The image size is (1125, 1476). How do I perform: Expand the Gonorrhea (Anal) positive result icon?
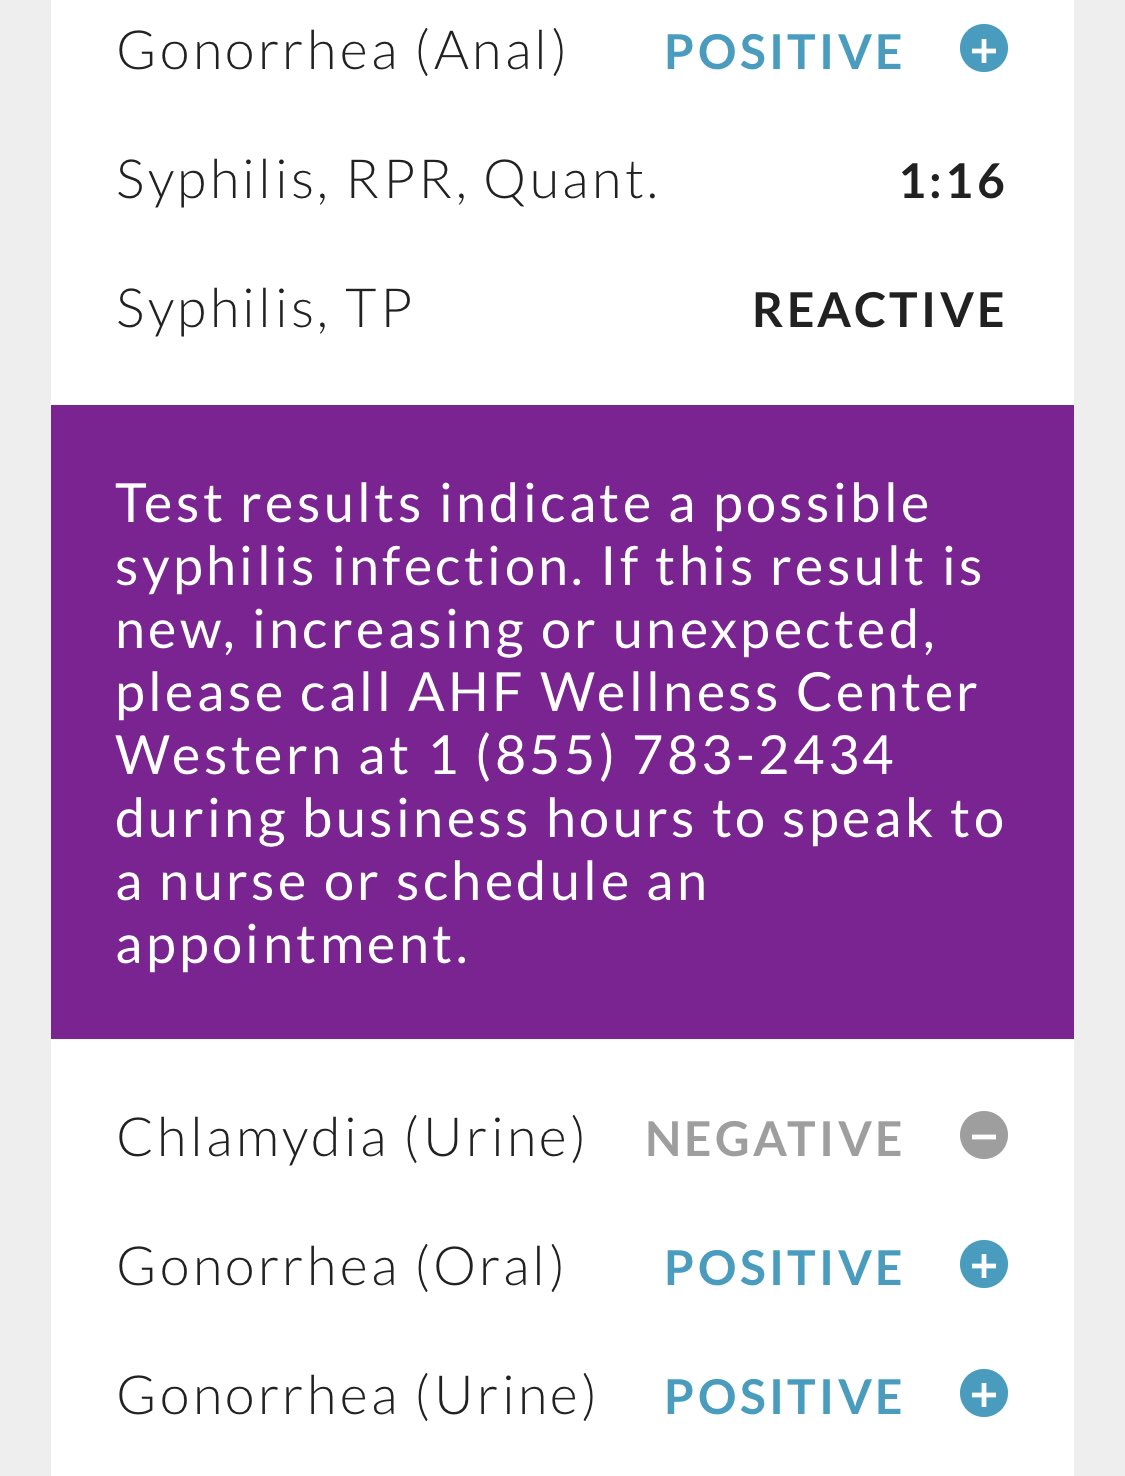983,50
